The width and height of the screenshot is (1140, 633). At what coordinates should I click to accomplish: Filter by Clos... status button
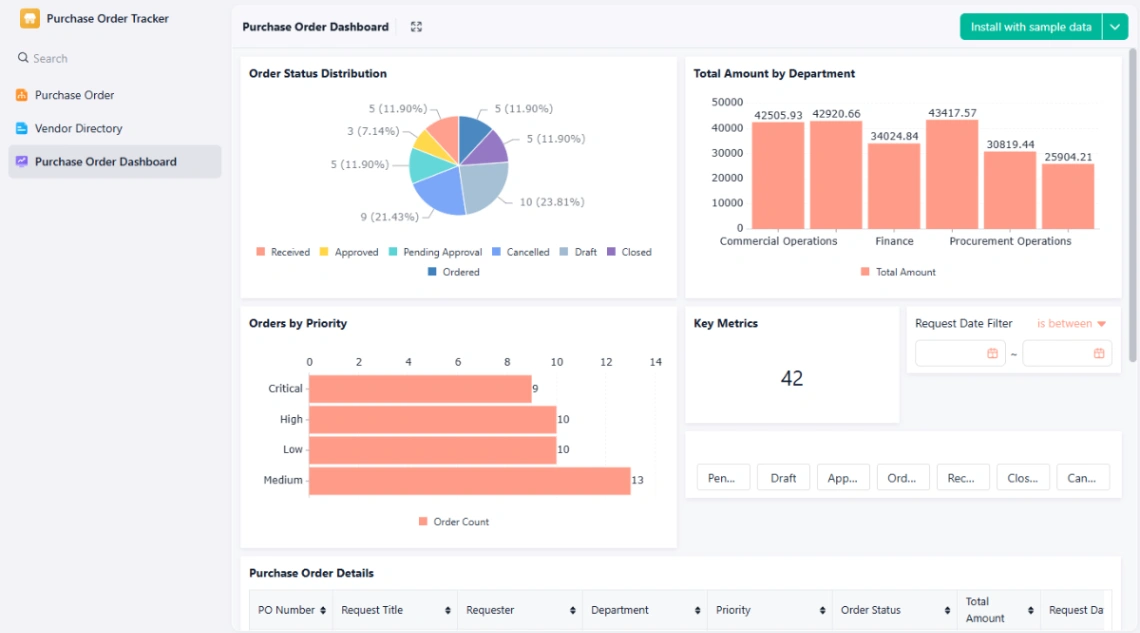point(1023,477)
